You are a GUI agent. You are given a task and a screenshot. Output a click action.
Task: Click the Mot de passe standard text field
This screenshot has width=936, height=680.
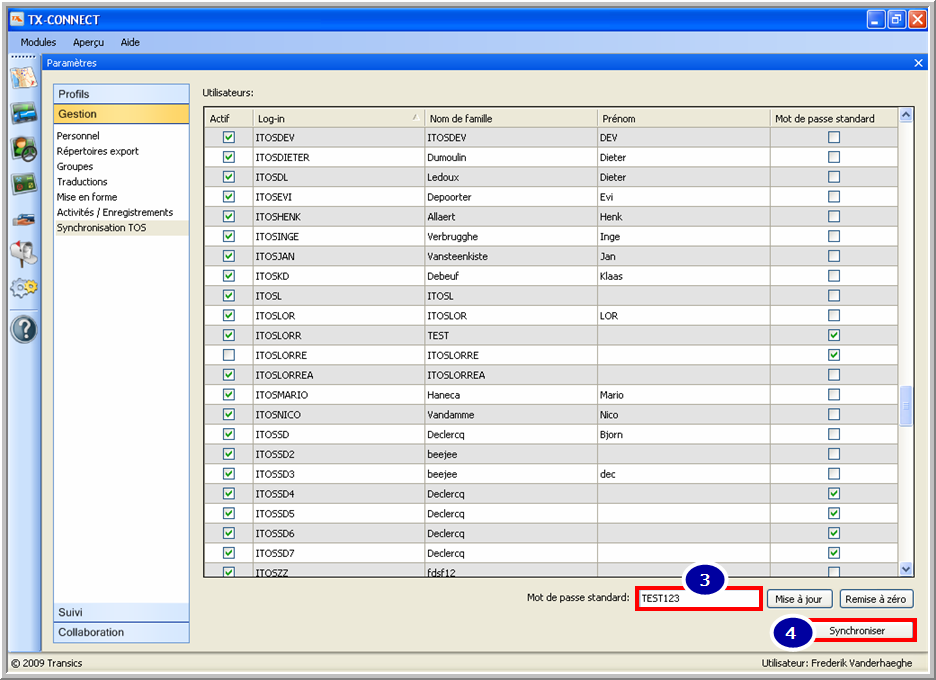tap(699, 599)
